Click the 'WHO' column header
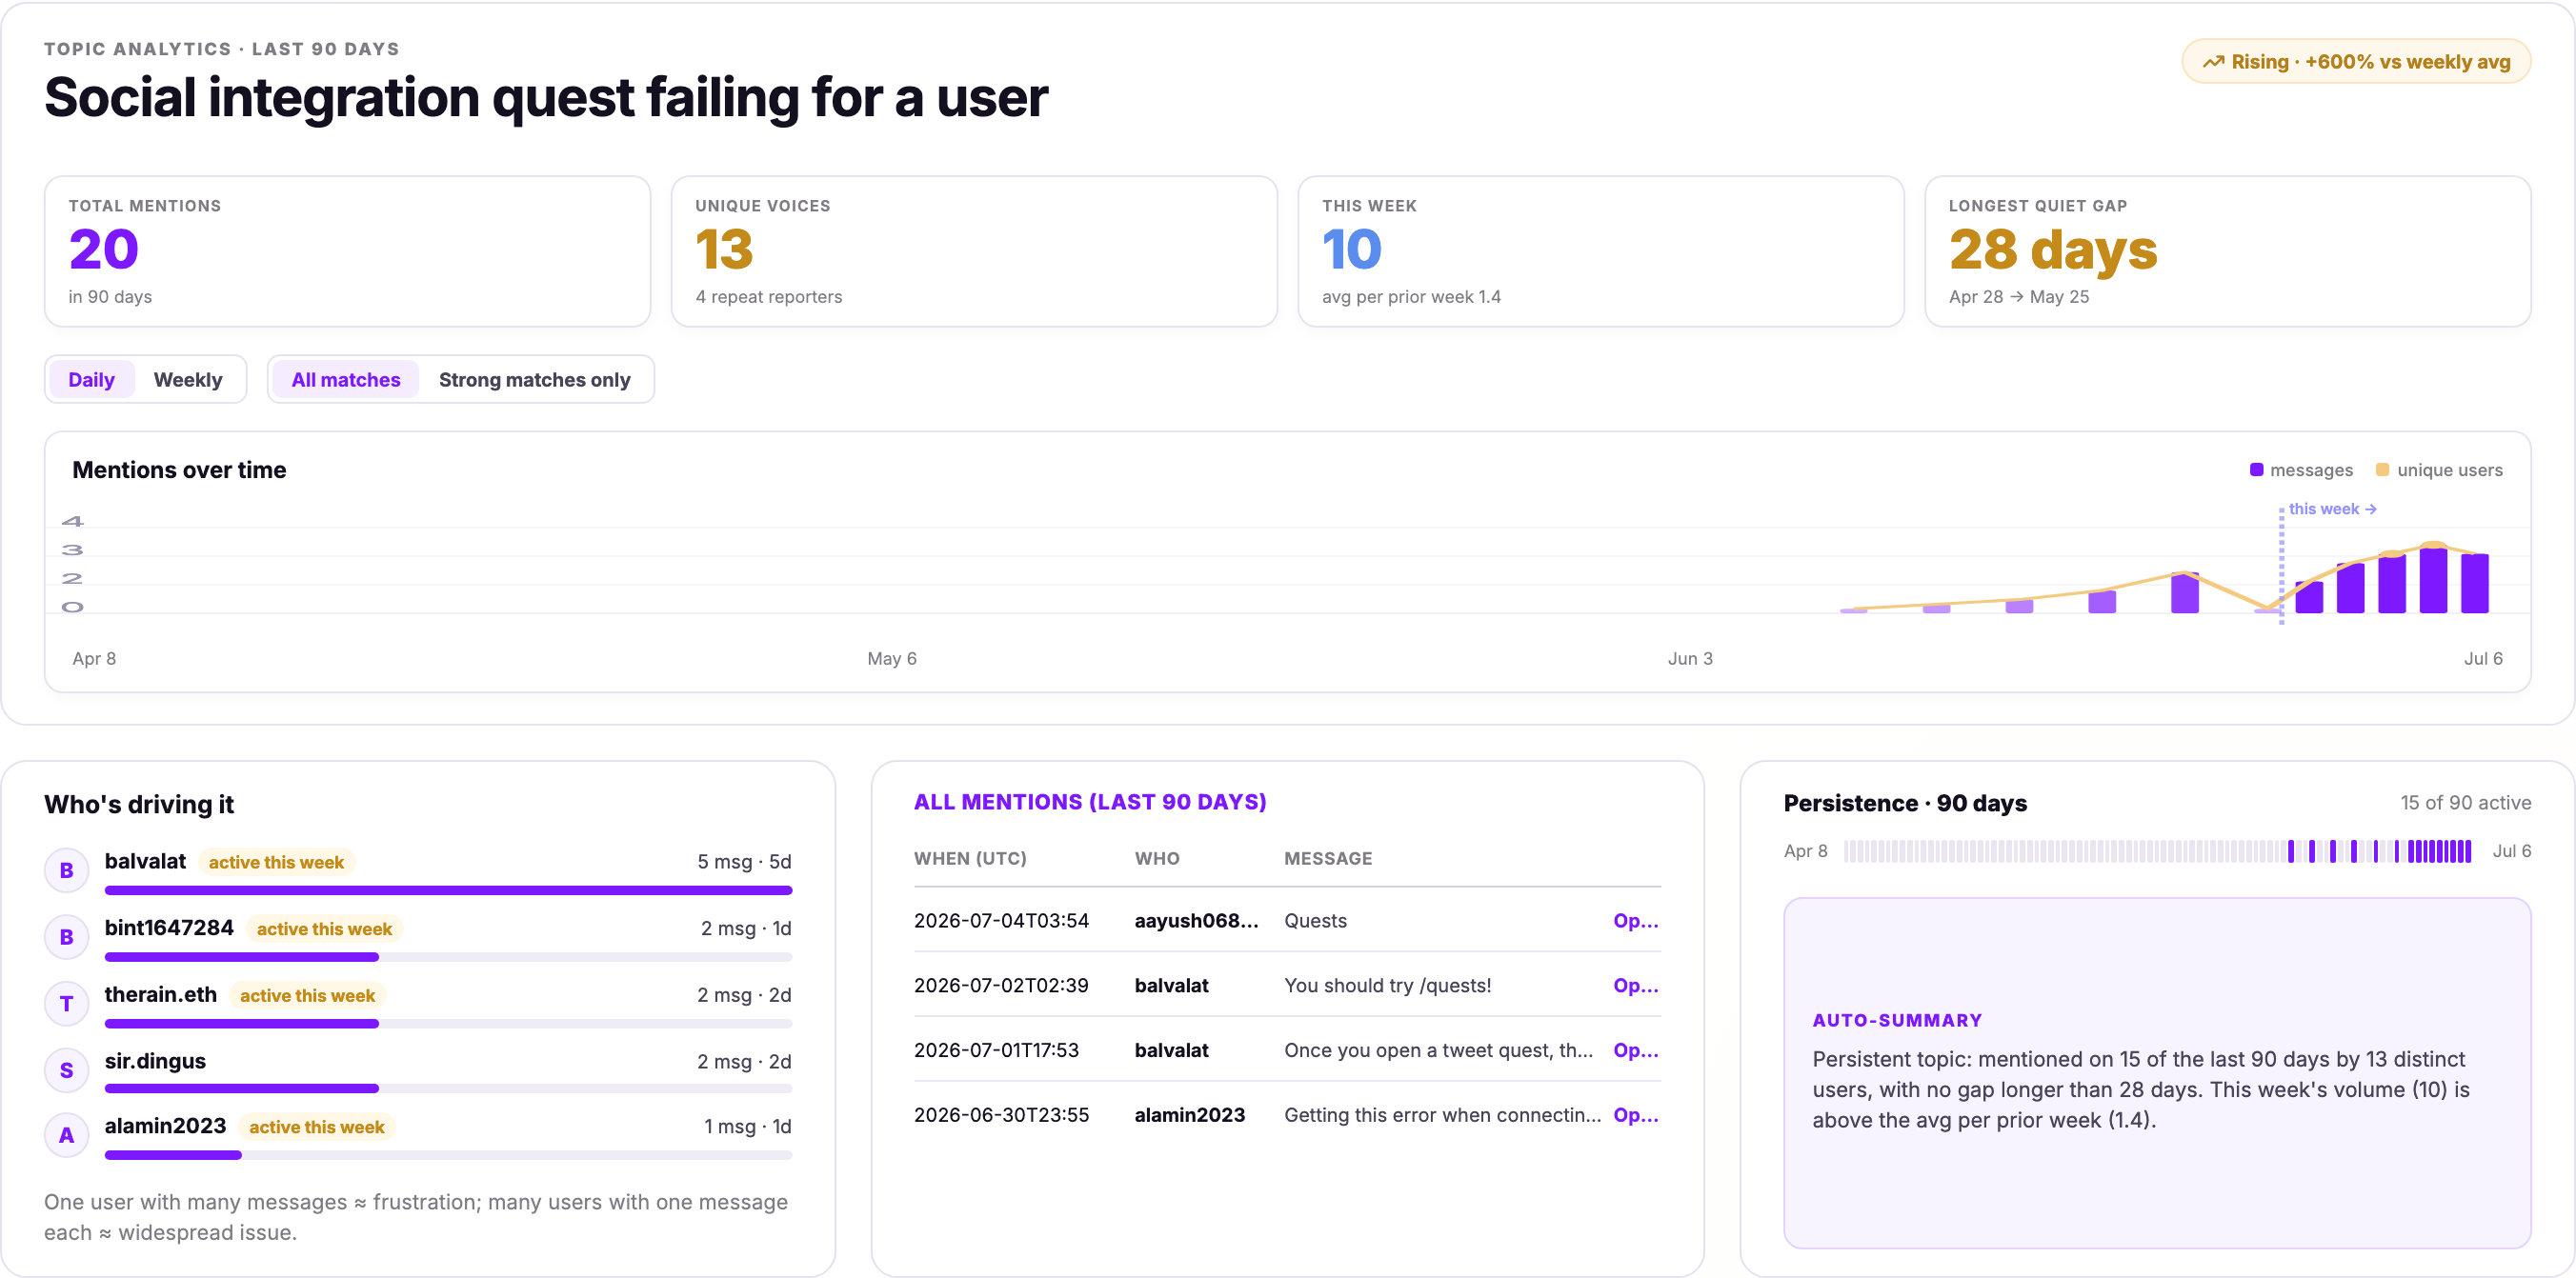2576x1278 pixels. point(1157,859)
